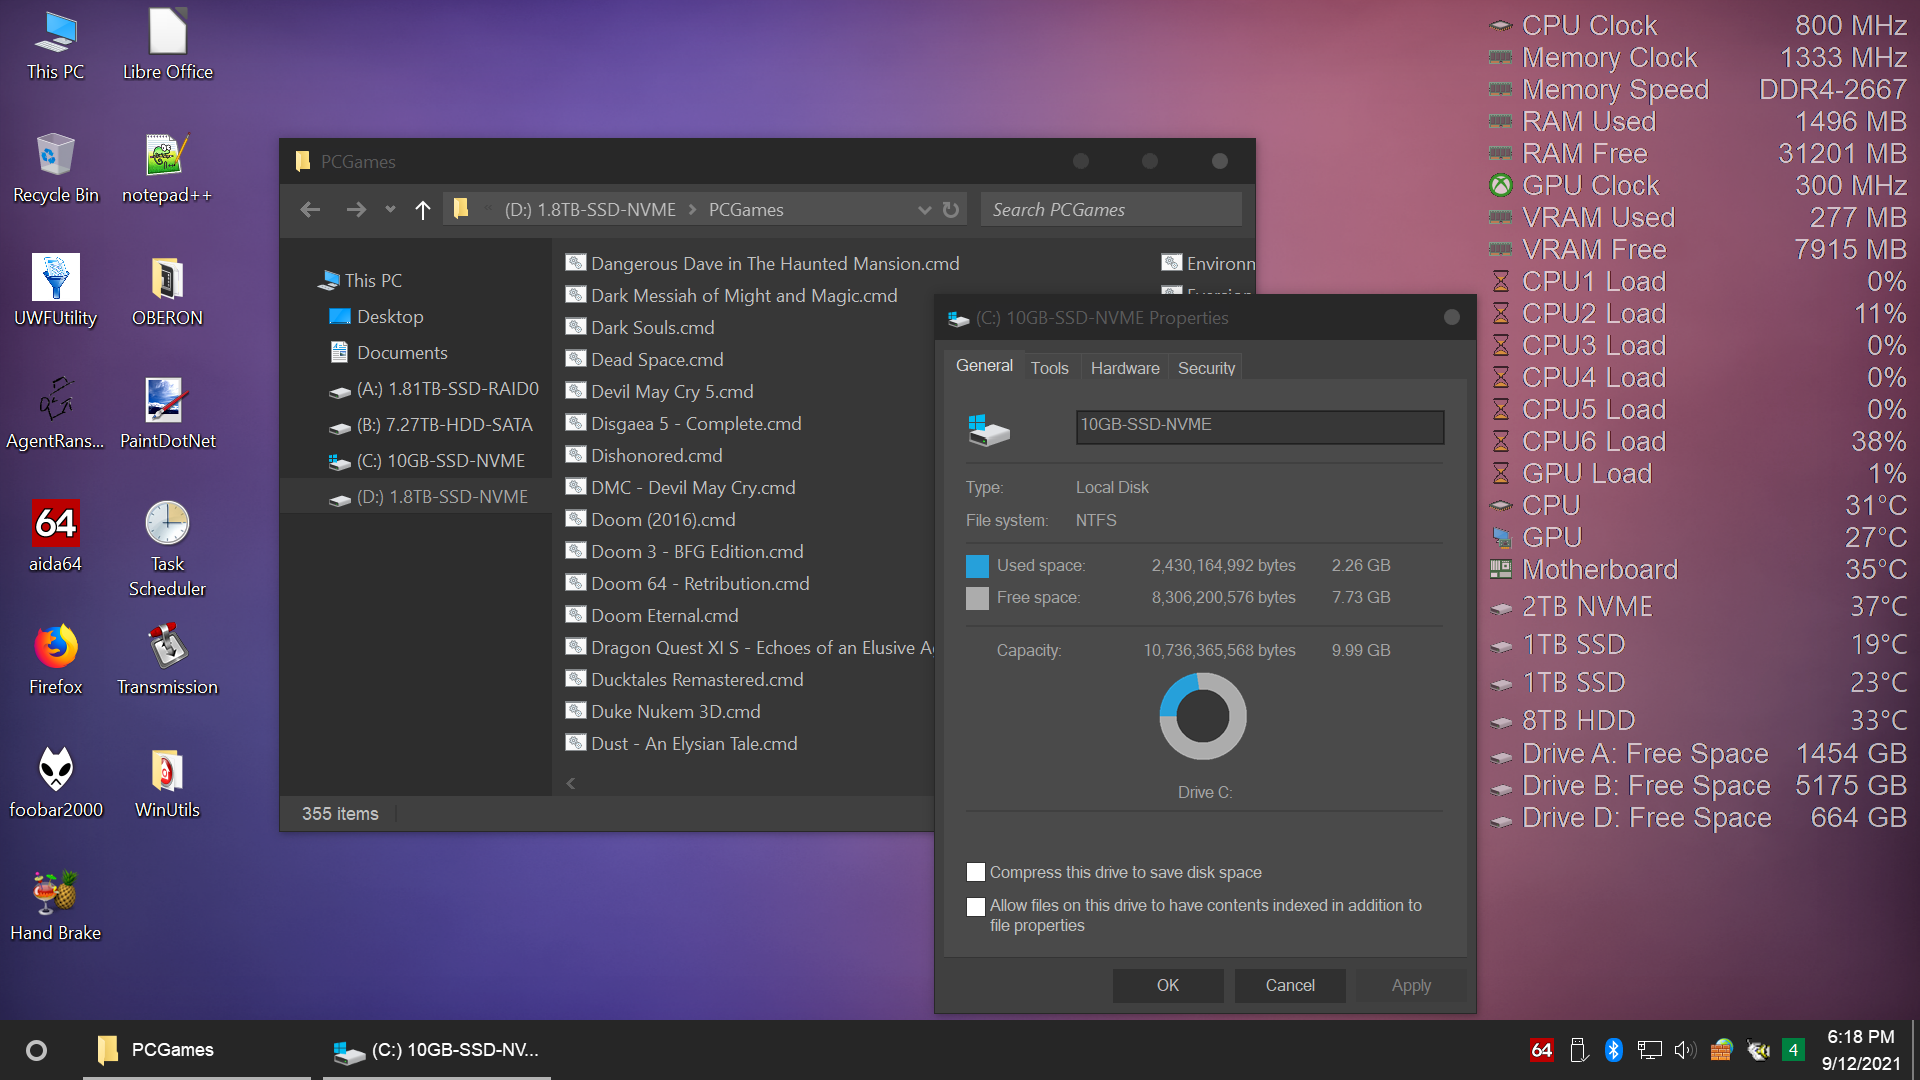This screenshot has height=1080, width=1920.
Task: Click the Bluetooth icon in the system tray
Action: point(1614,1050)
